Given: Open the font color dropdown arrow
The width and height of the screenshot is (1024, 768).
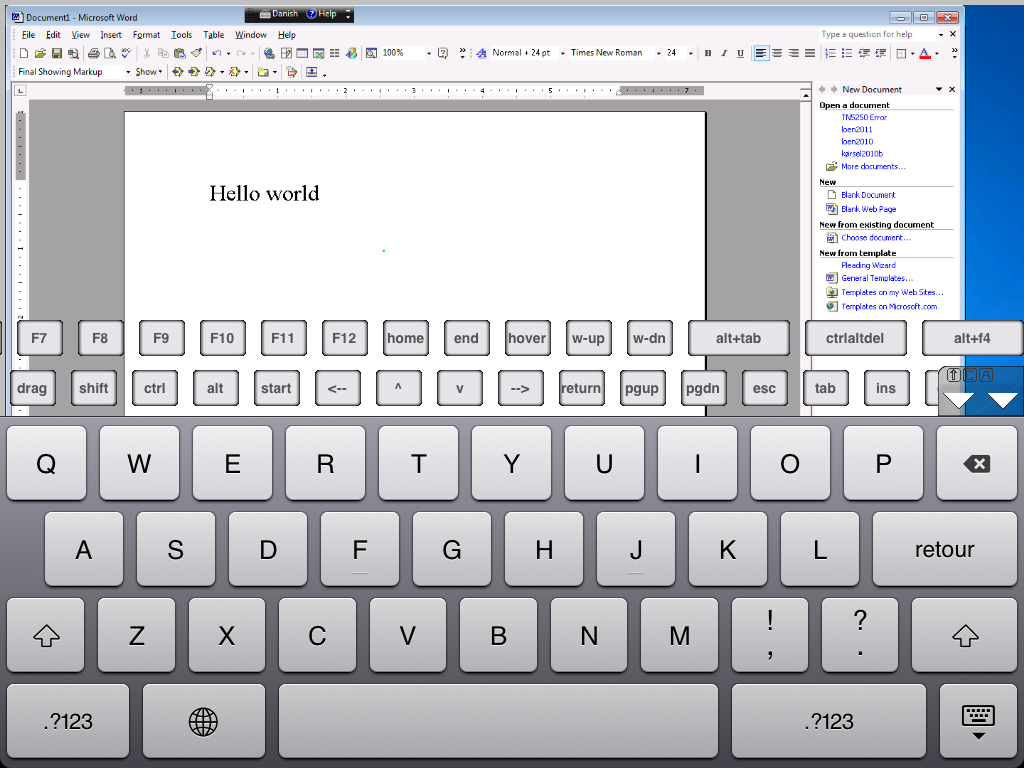Looking at the screenshot, I should (937, 54).
